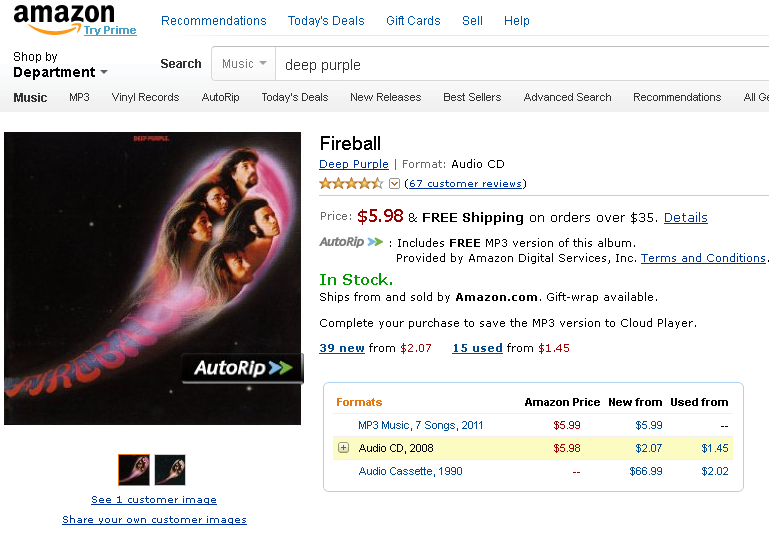The height and width of the screenshot is (540, 769).
Task: Click the Fireball album cover image
Action: [x=152, y=278]
